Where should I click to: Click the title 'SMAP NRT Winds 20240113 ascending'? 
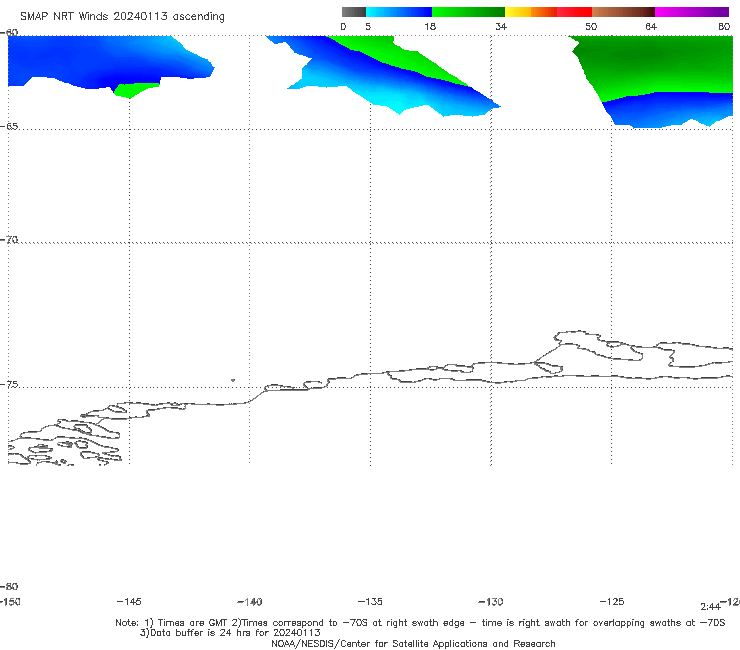(122, 16)
